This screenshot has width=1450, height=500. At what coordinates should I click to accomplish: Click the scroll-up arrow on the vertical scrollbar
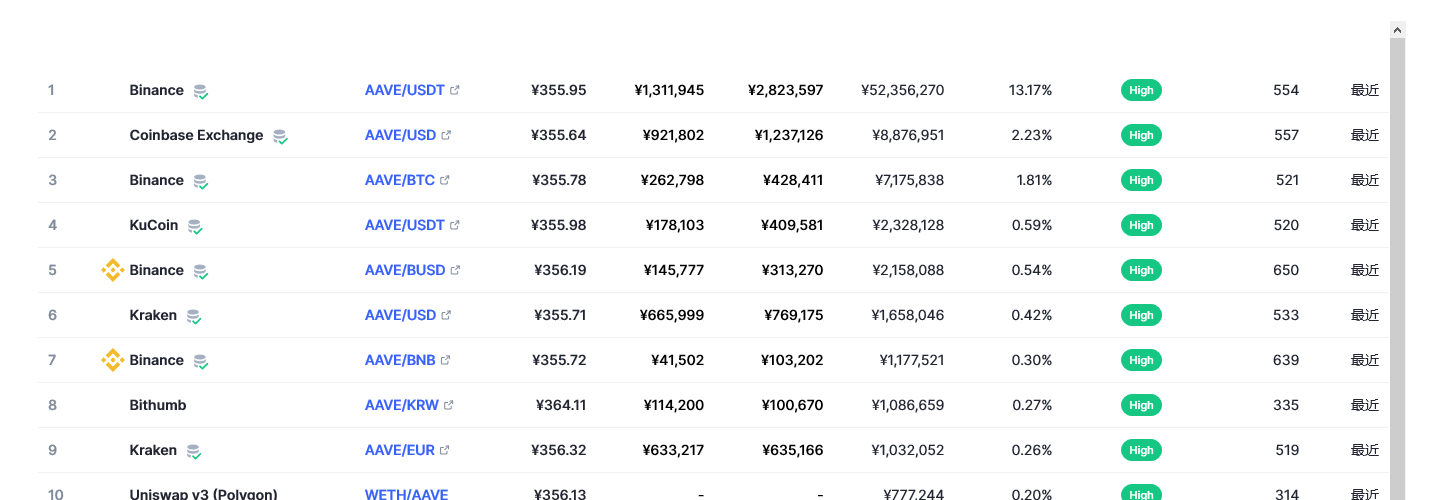[1398, 31]
